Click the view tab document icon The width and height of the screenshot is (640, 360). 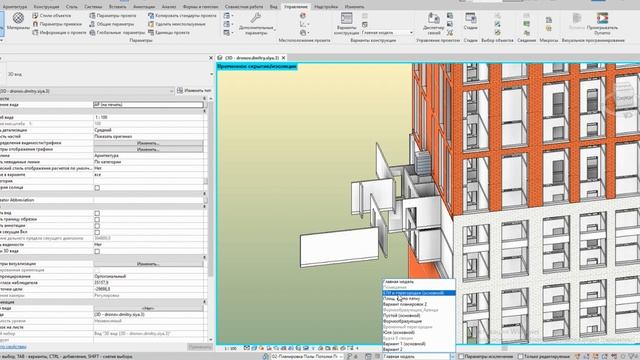pos(220,58)
